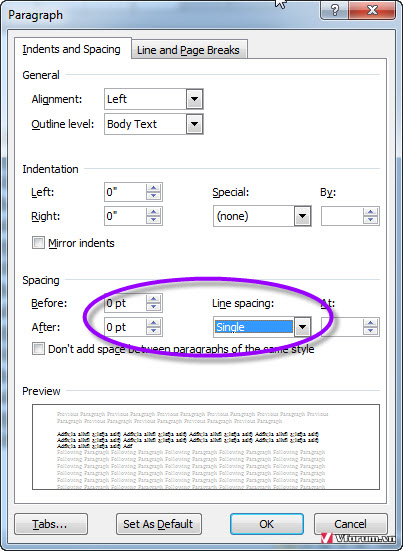Expand the Line spacing dropdown arrow
The width and height of the screenshot is (403, 551).
[302, 327]
